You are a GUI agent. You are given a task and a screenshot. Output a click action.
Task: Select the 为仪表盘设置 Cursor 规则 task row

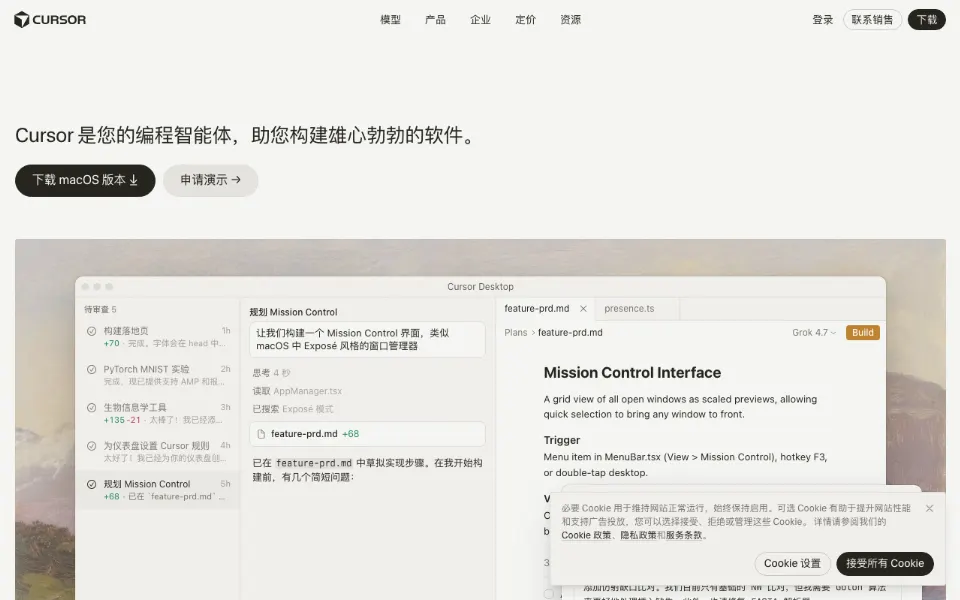(158, 452)
